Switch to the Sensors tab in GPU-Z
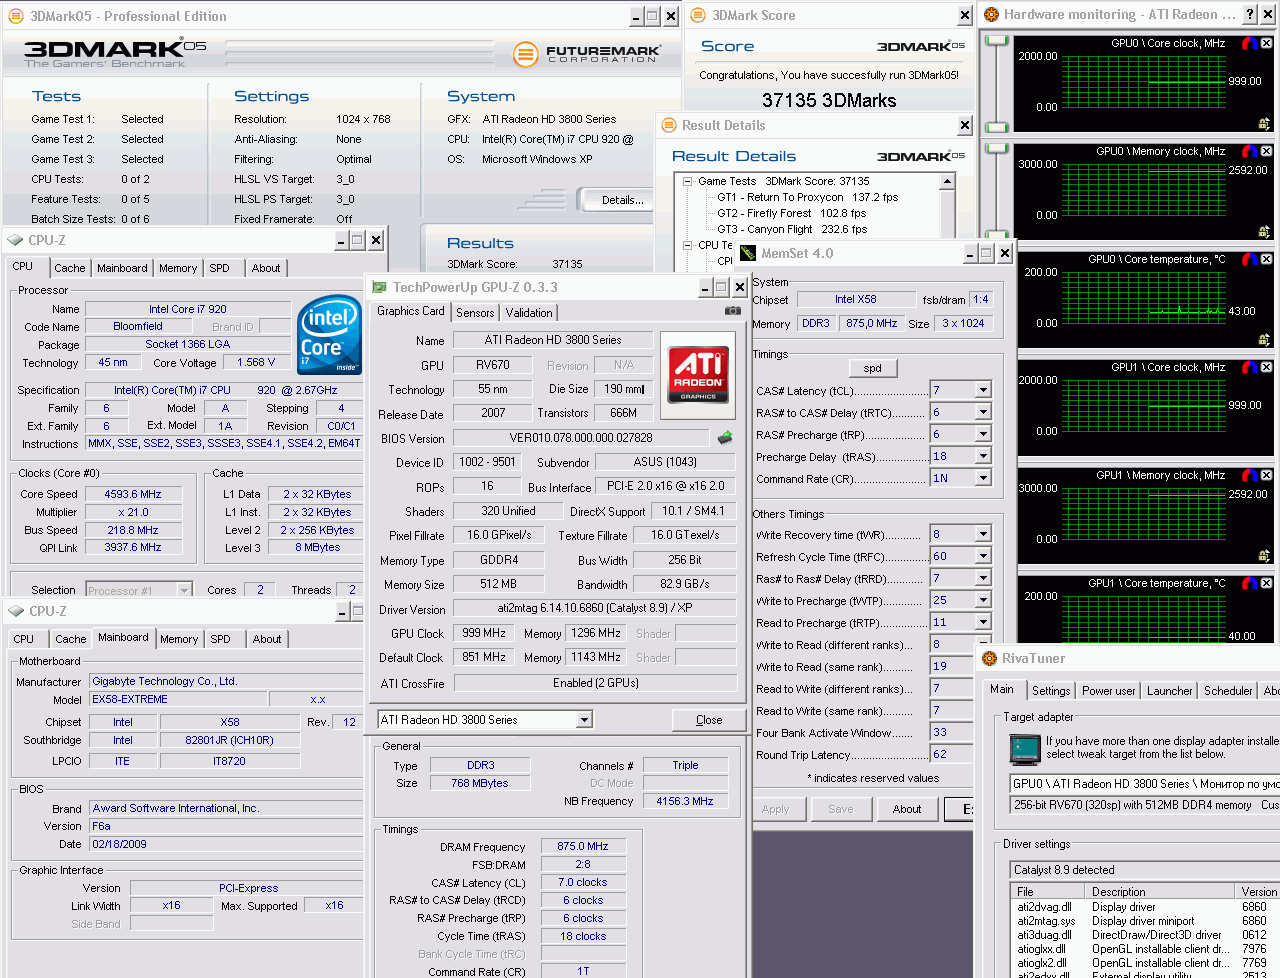 [x=475, y=313]
